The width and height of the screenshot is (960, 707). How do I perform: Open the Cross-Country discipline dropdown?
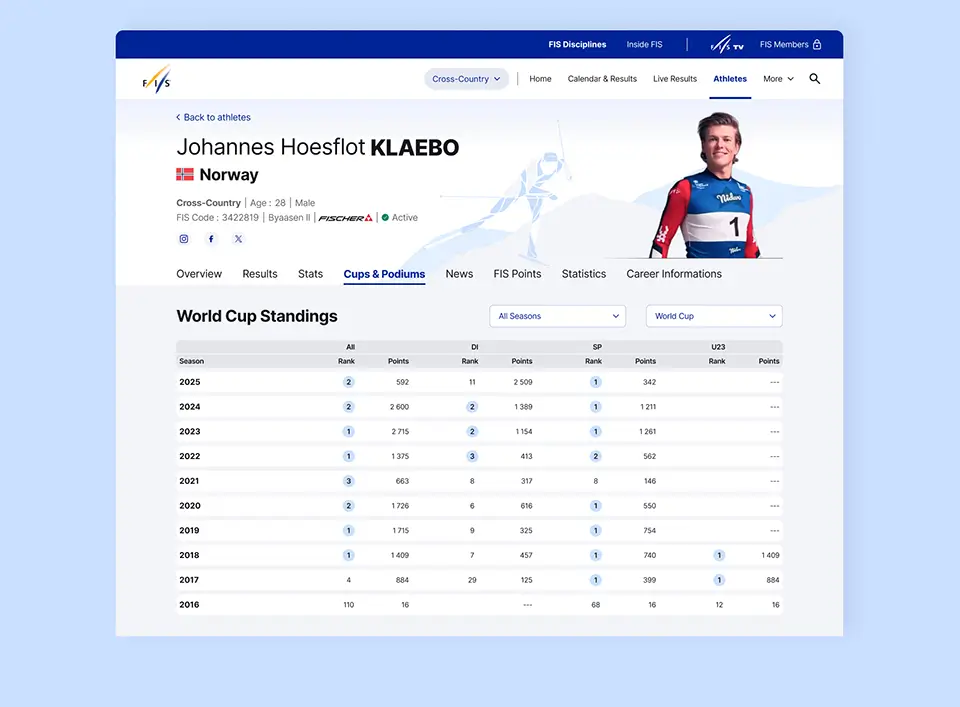coord(467,79)
